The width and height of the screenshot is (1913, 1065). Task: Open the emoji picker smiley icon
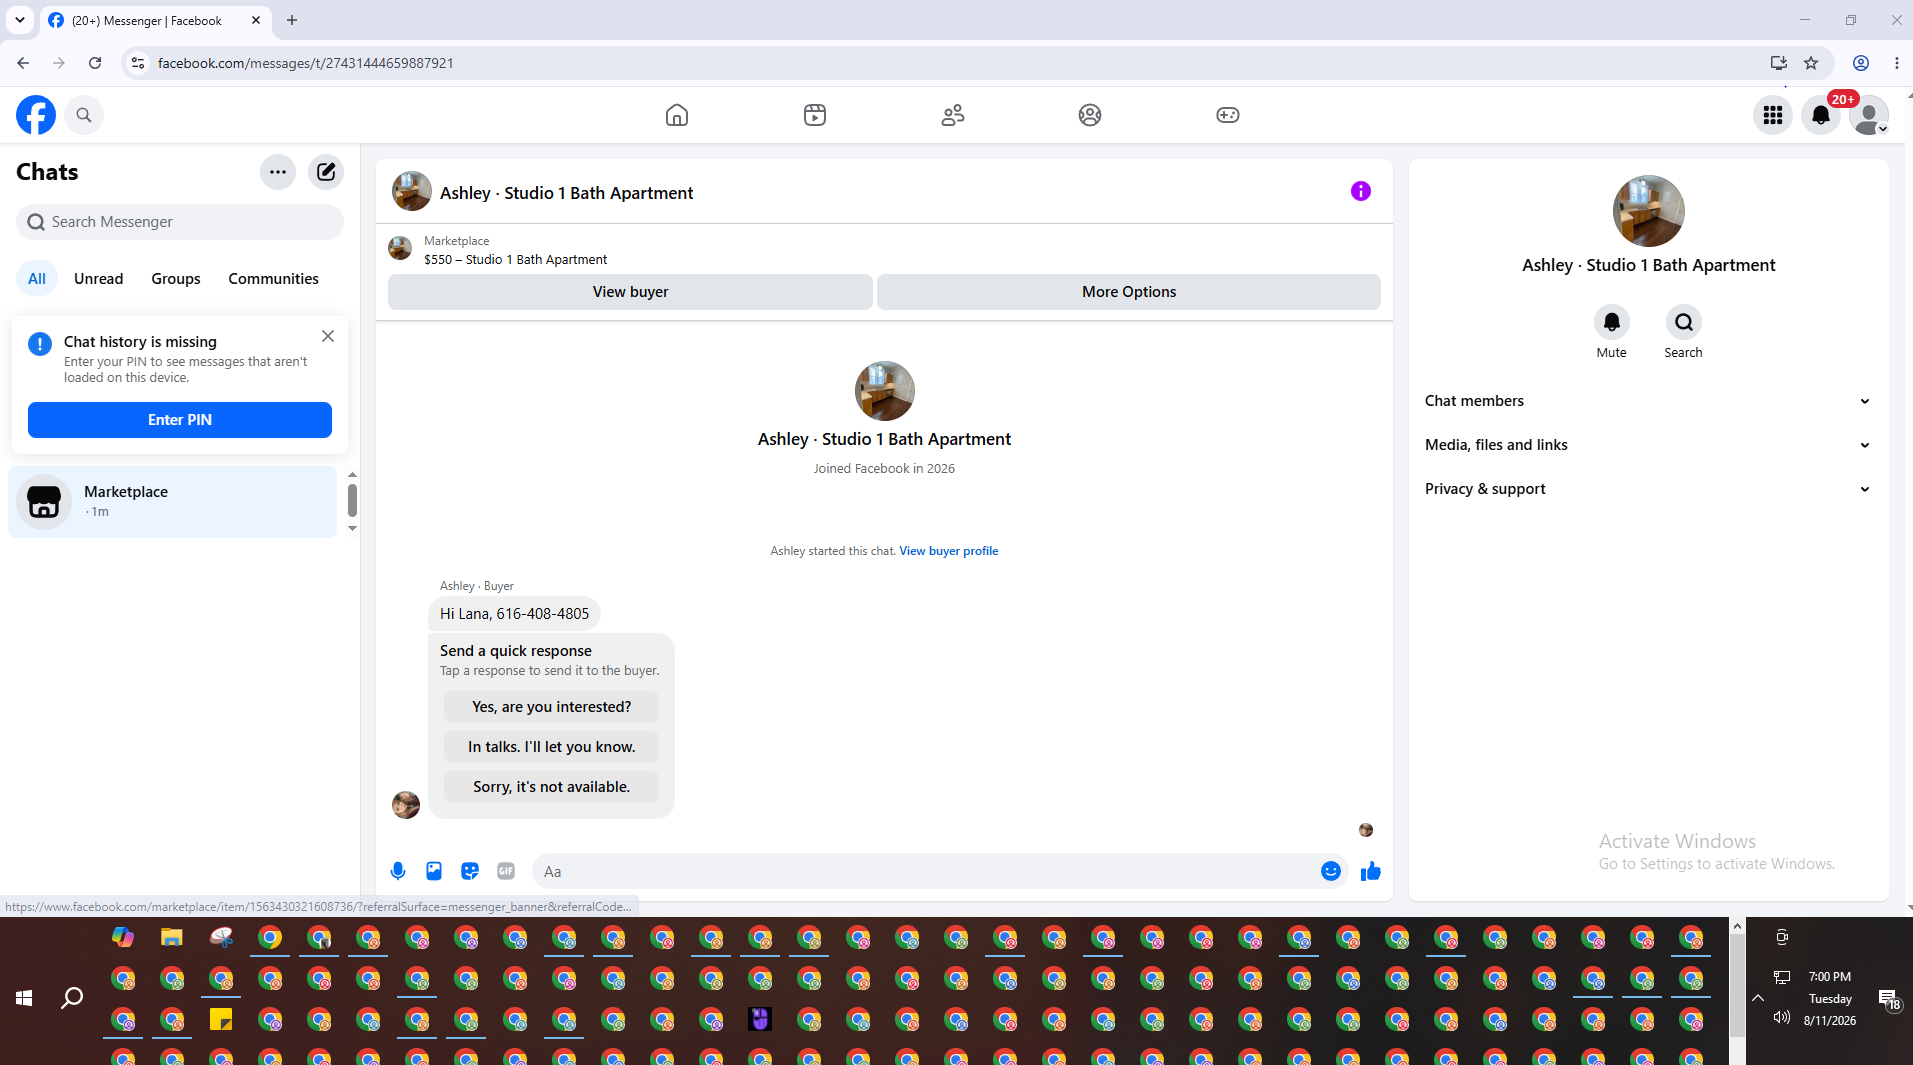pos(1331,871)
